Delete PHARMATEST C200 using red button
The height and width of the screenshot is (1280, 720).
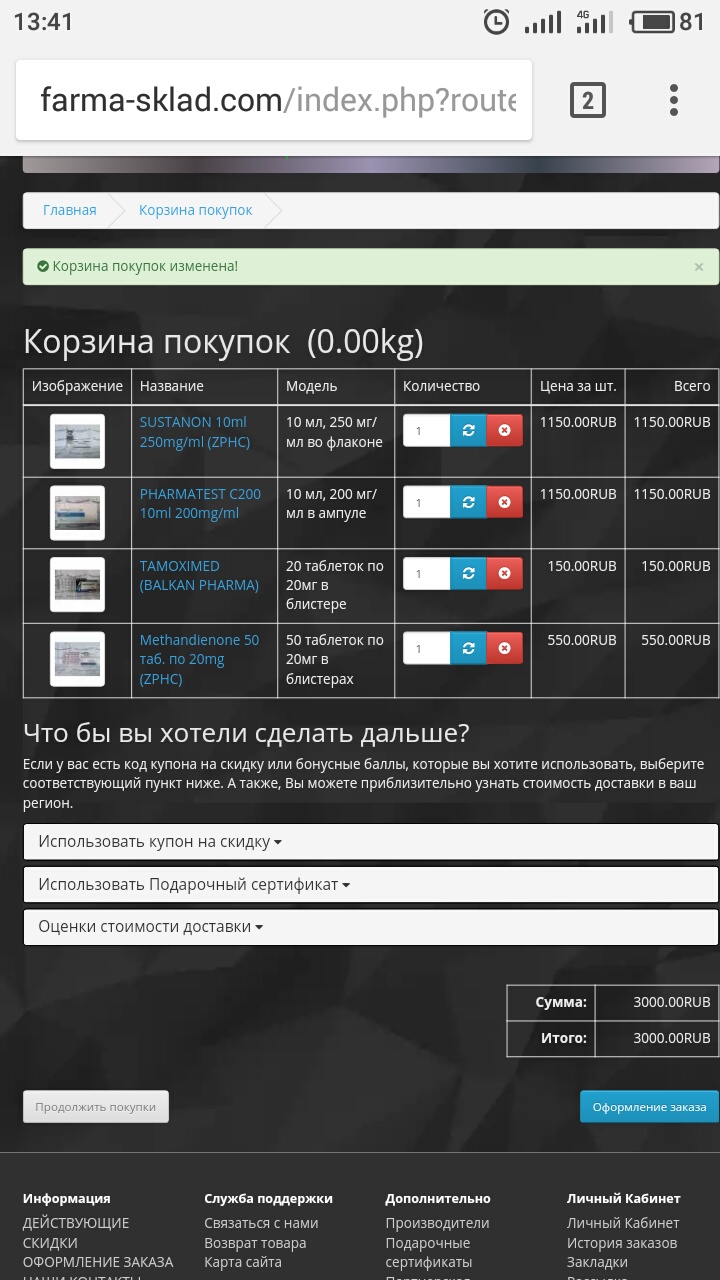pos(504,502)
